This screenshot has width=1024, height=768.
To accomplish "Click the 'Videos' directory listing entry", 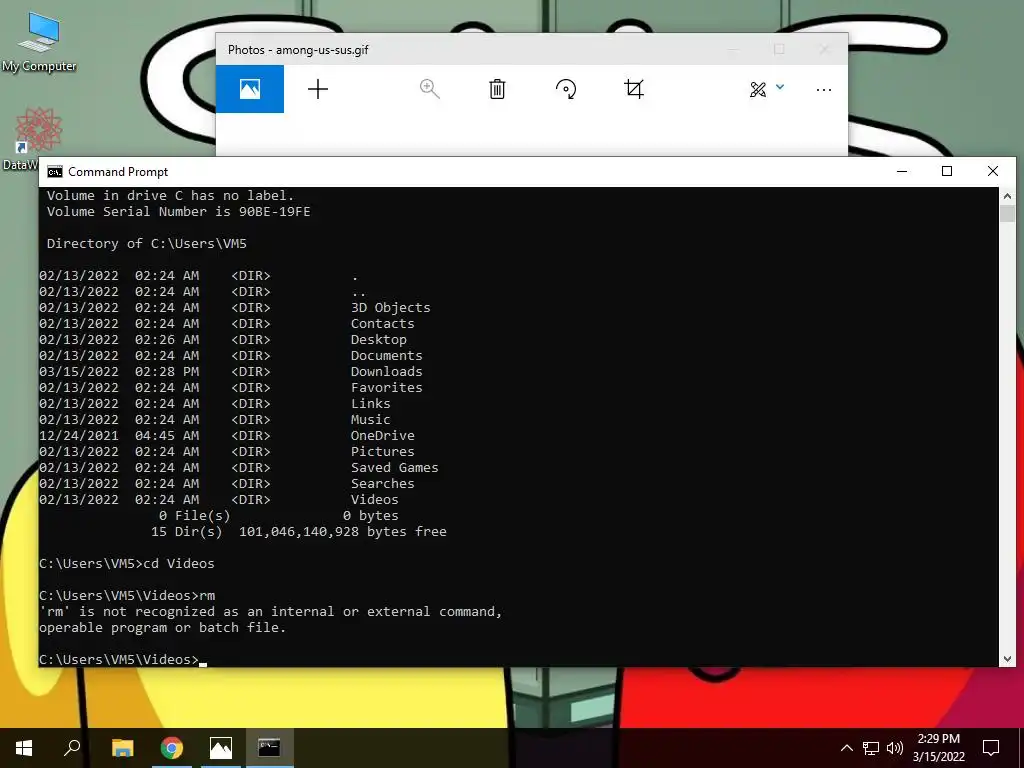I will [x=375, y=499].
